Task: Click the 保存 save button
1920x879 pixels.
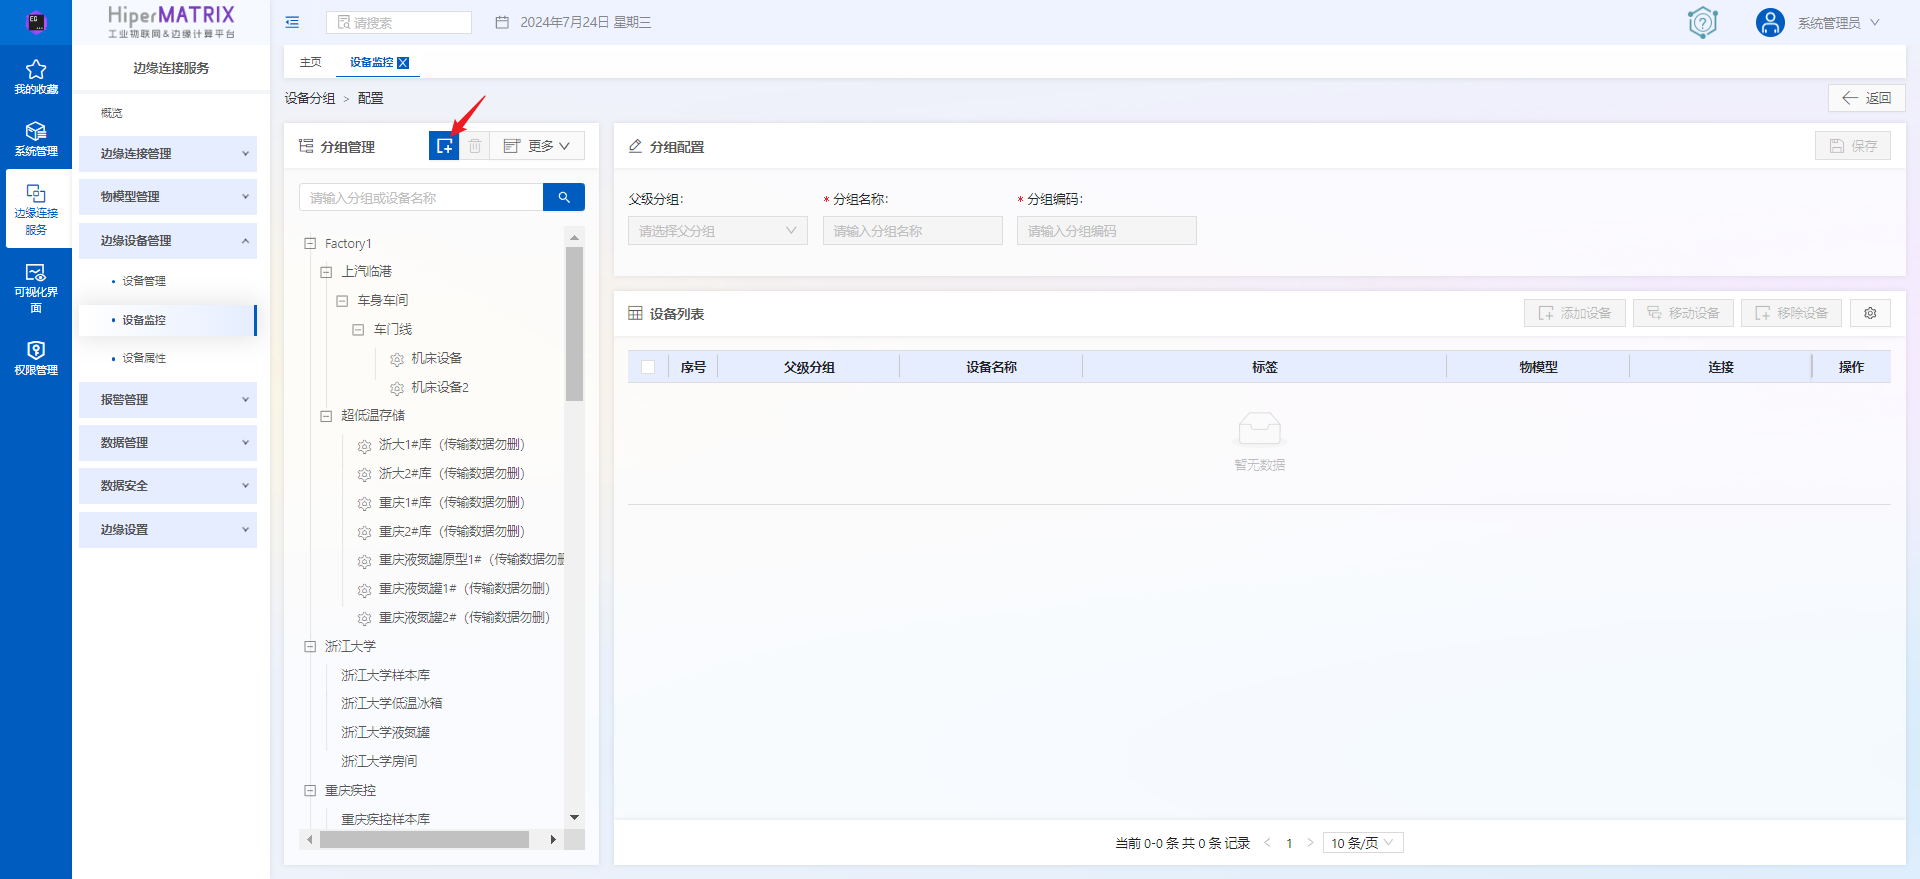Action: click(1853, 146)
